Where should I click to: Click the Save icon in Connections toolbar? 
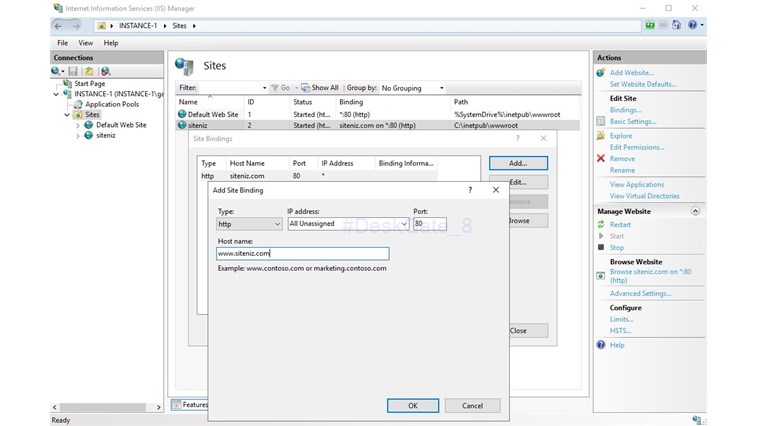[73, 71]
